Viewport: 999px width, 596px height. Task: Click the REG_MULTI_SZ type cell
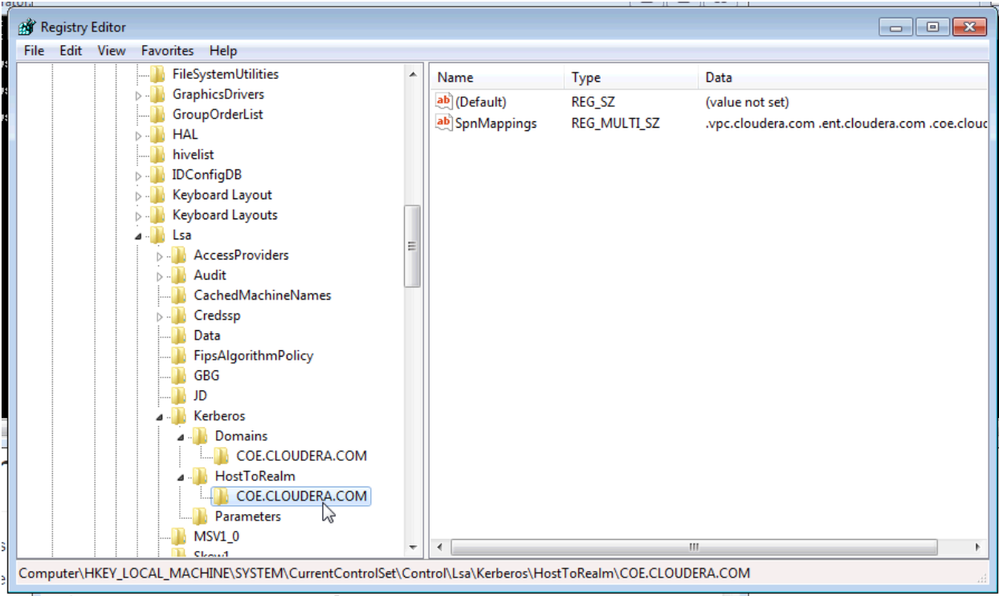pyautogui.click(x=615, y=123)
